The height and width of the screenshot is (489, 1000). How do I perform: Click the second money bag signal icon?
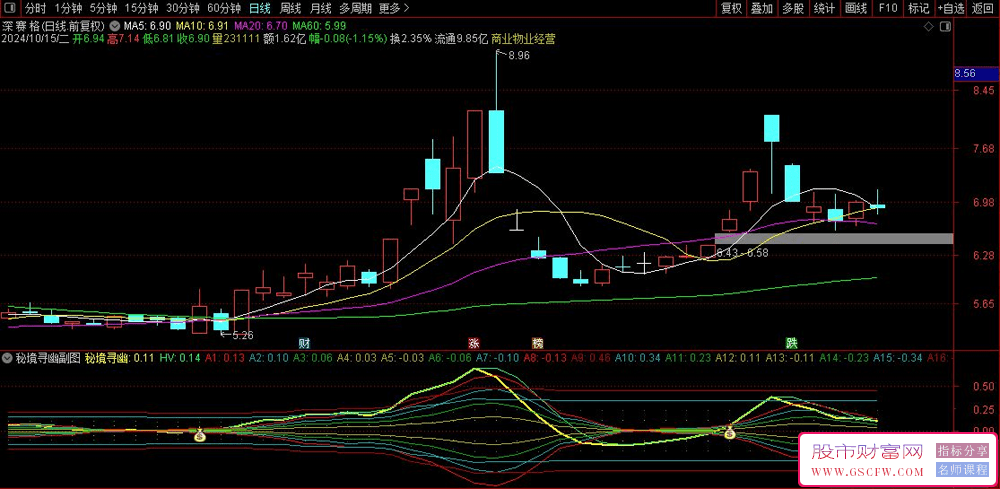[730, 432]
